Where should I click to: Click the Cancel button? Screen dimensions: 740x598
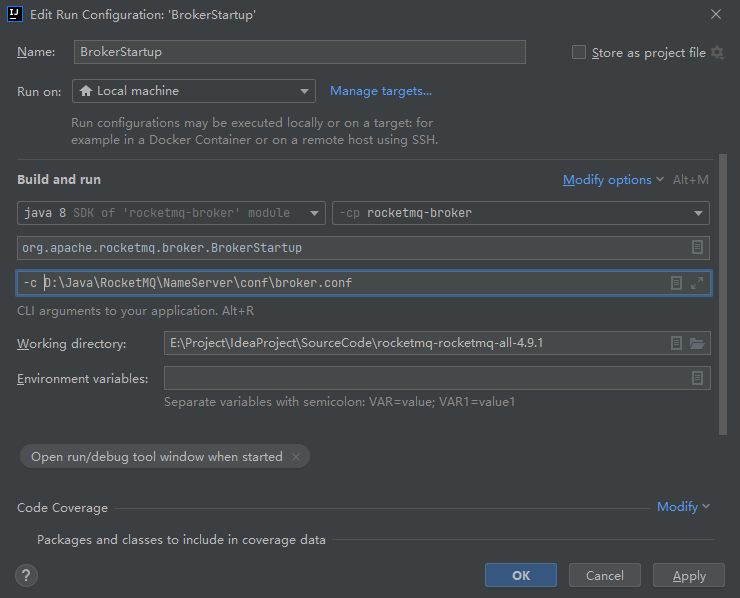click(605, 575)
